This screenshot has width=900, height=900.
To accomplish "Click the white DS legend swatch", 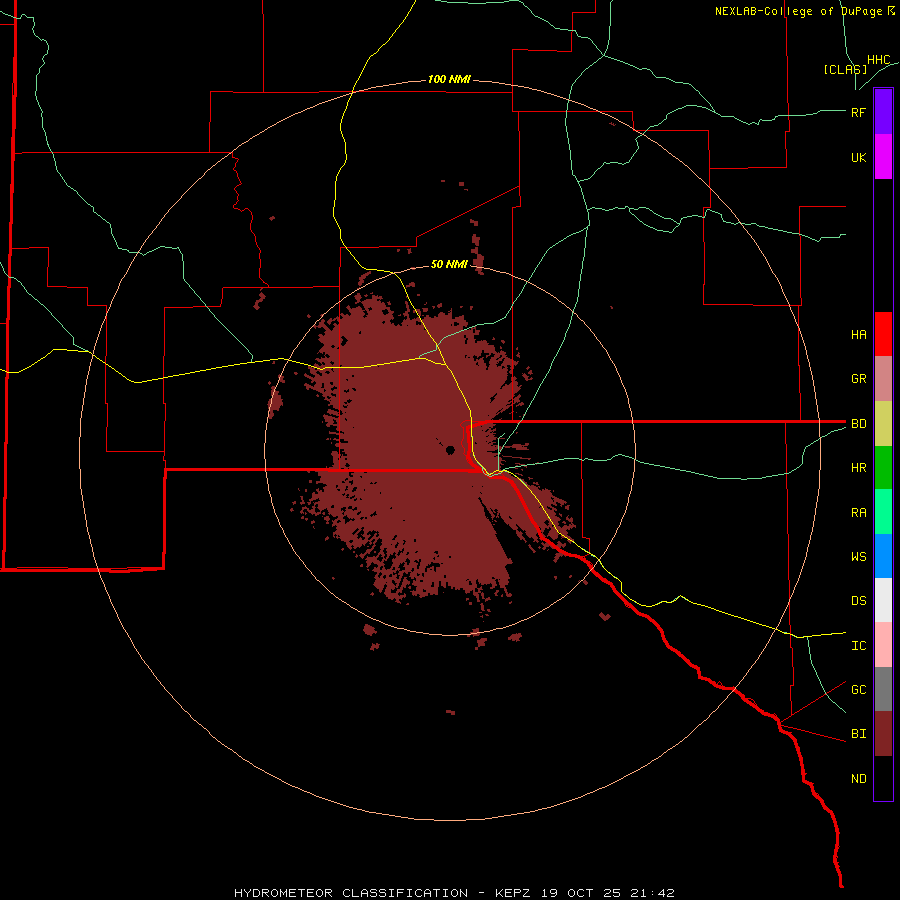I will tap(883, 600).
